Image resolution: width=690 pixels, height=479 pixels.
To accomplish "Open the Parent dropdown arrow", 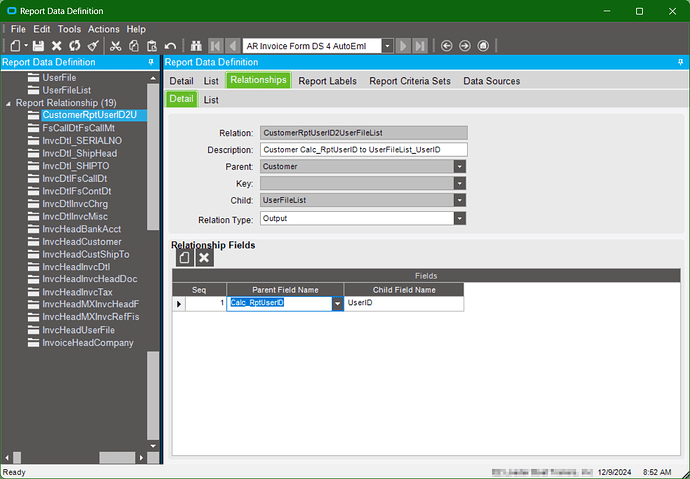I will 459,167.
